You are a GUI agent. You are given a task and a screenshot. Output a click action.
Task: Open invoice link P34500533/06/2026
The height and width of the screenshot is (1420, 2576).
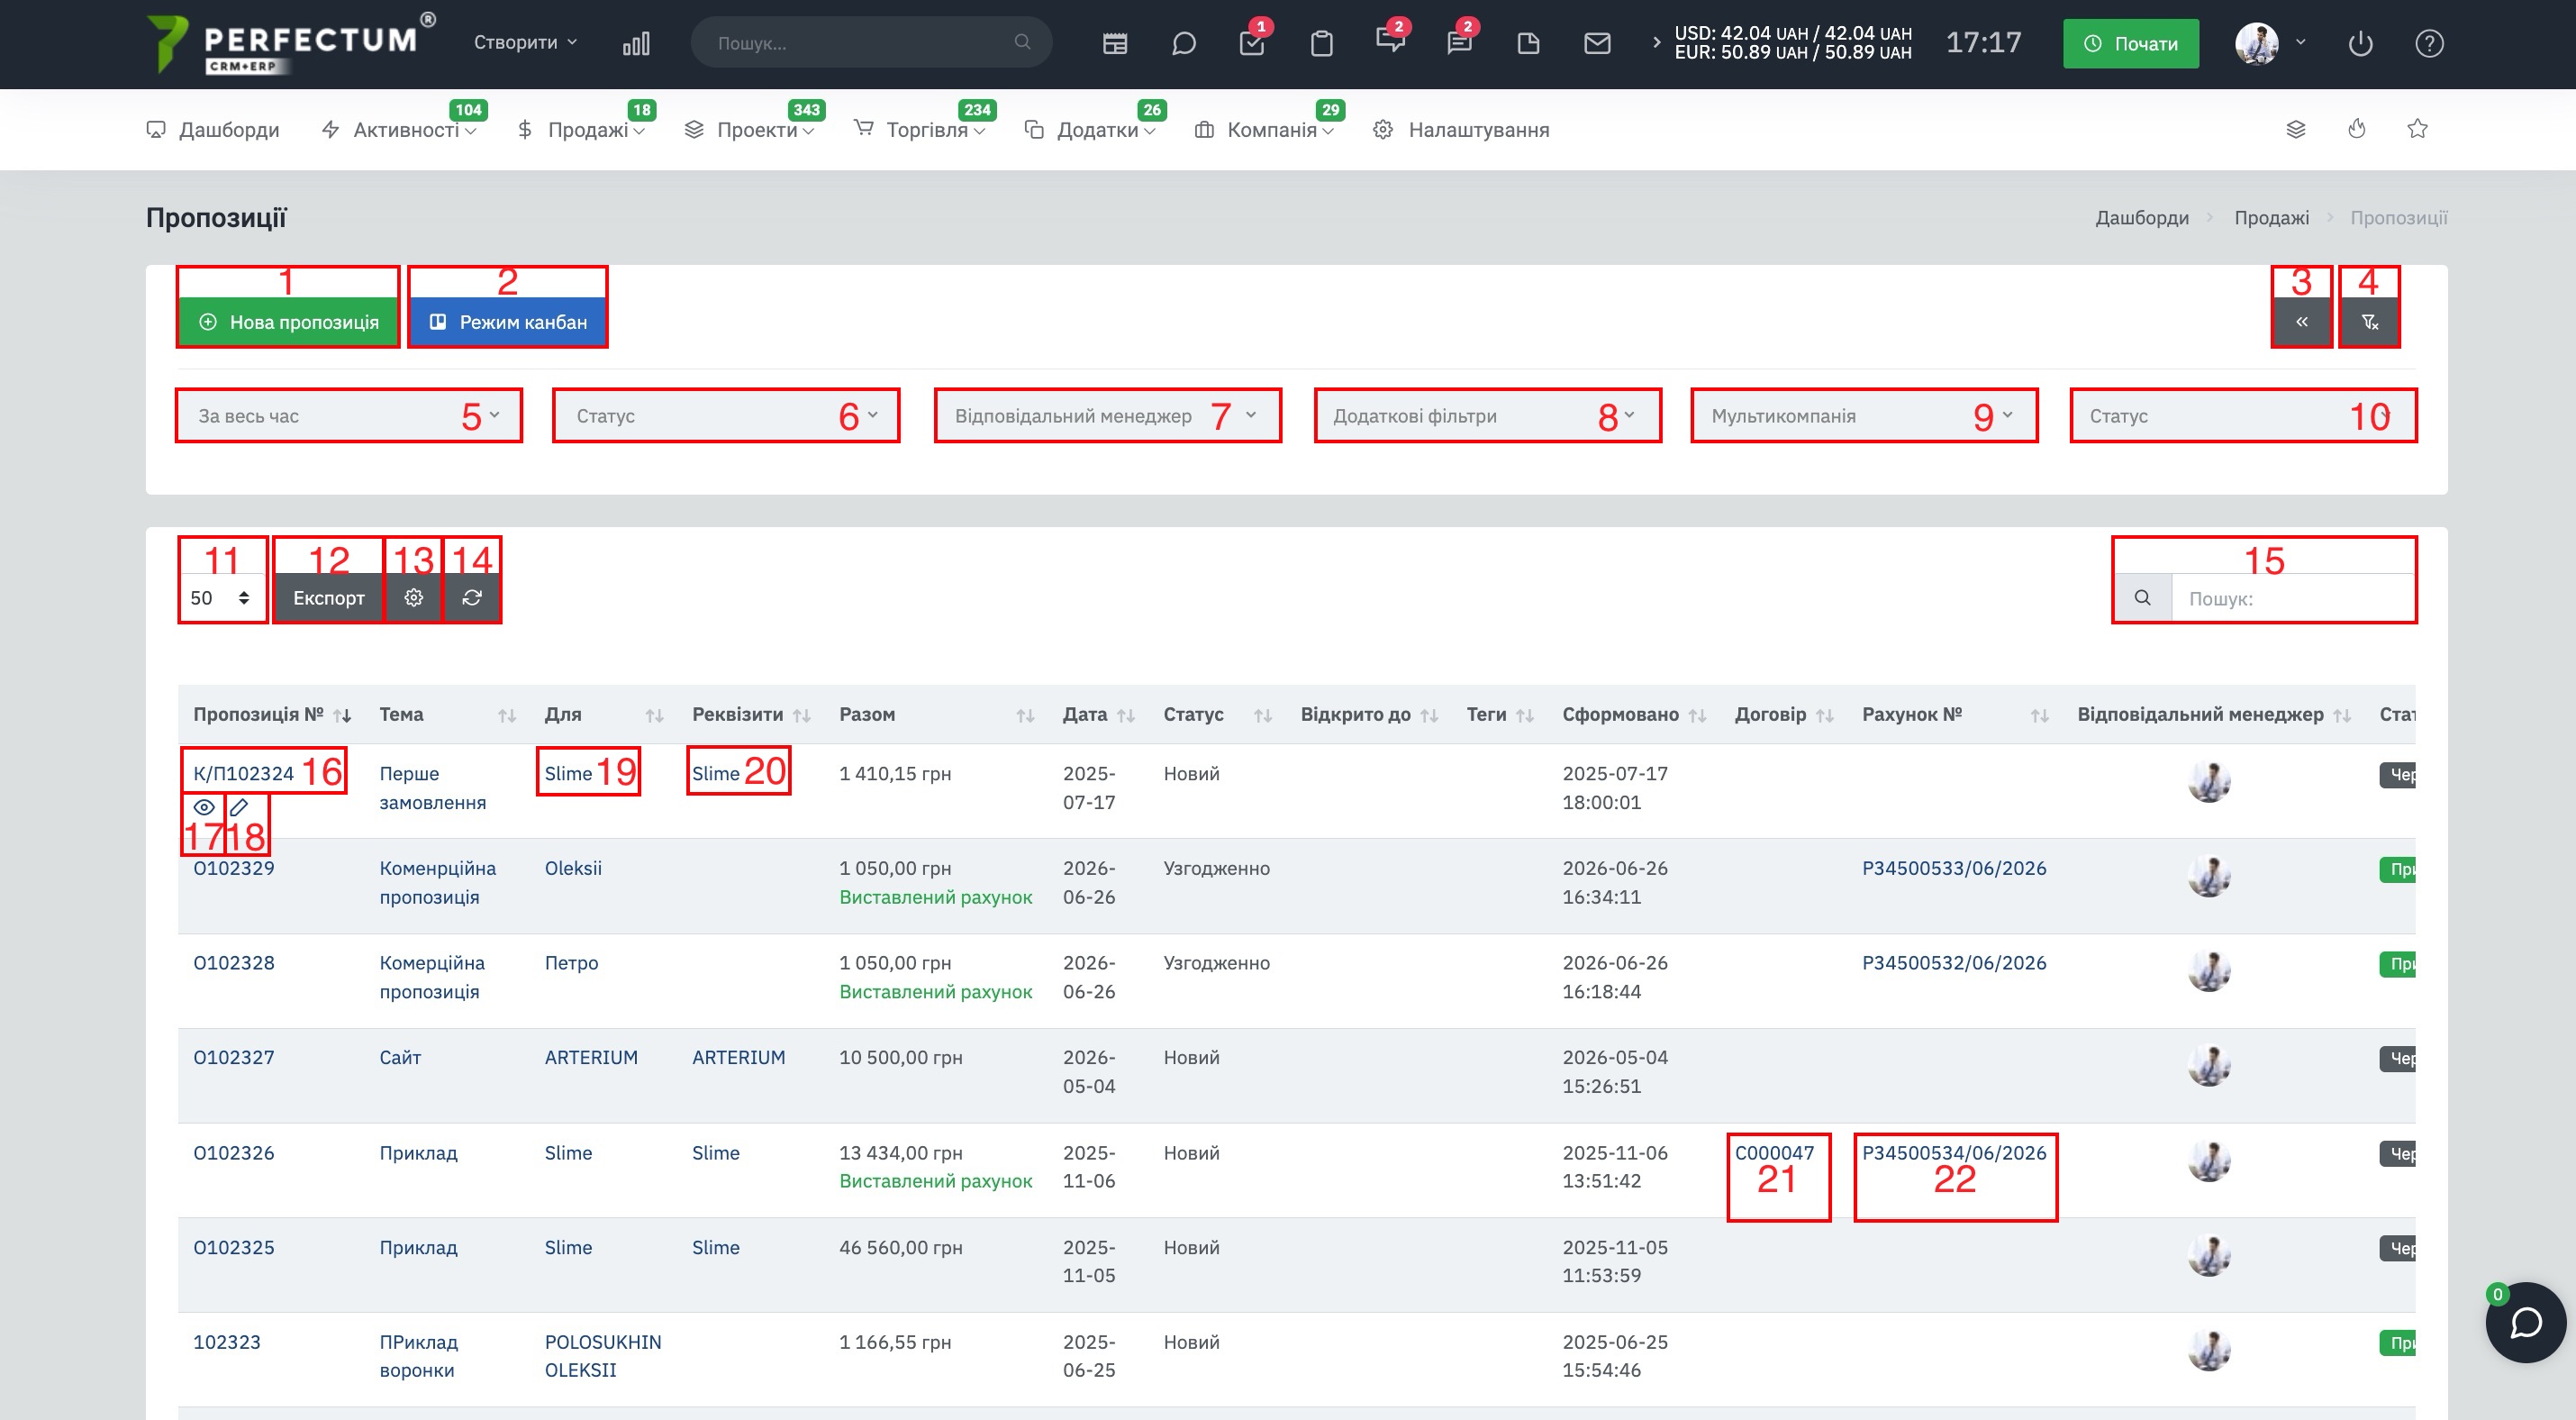[x=1954, y=868]
